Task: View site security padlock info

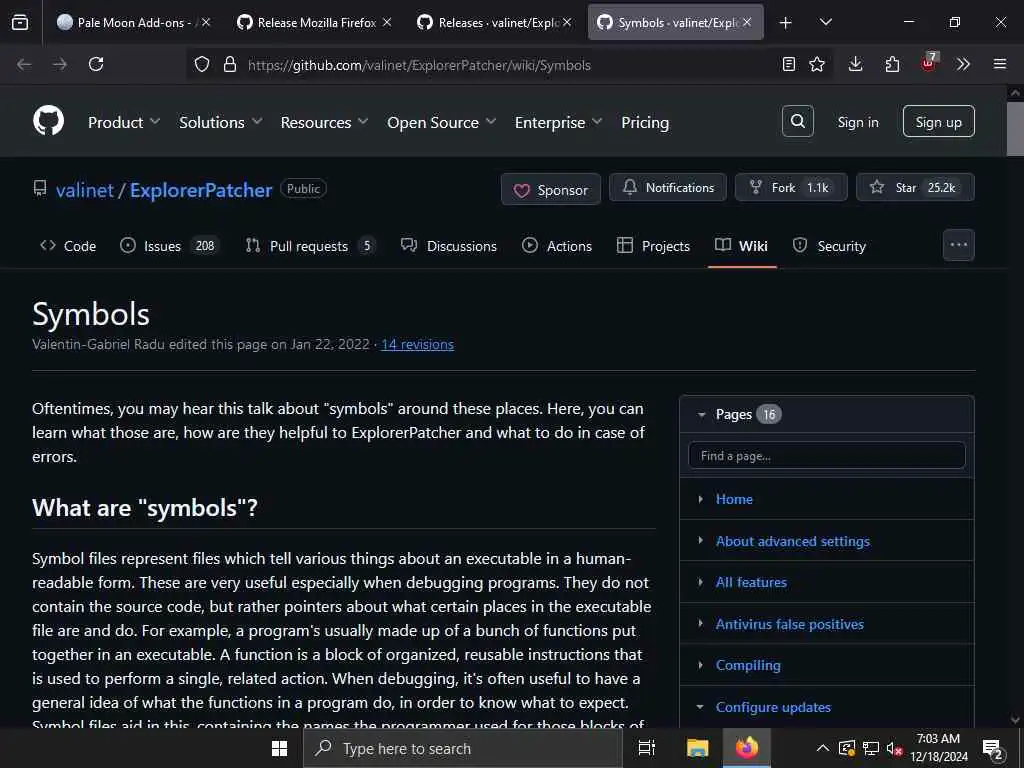Action: pos(229,65)
